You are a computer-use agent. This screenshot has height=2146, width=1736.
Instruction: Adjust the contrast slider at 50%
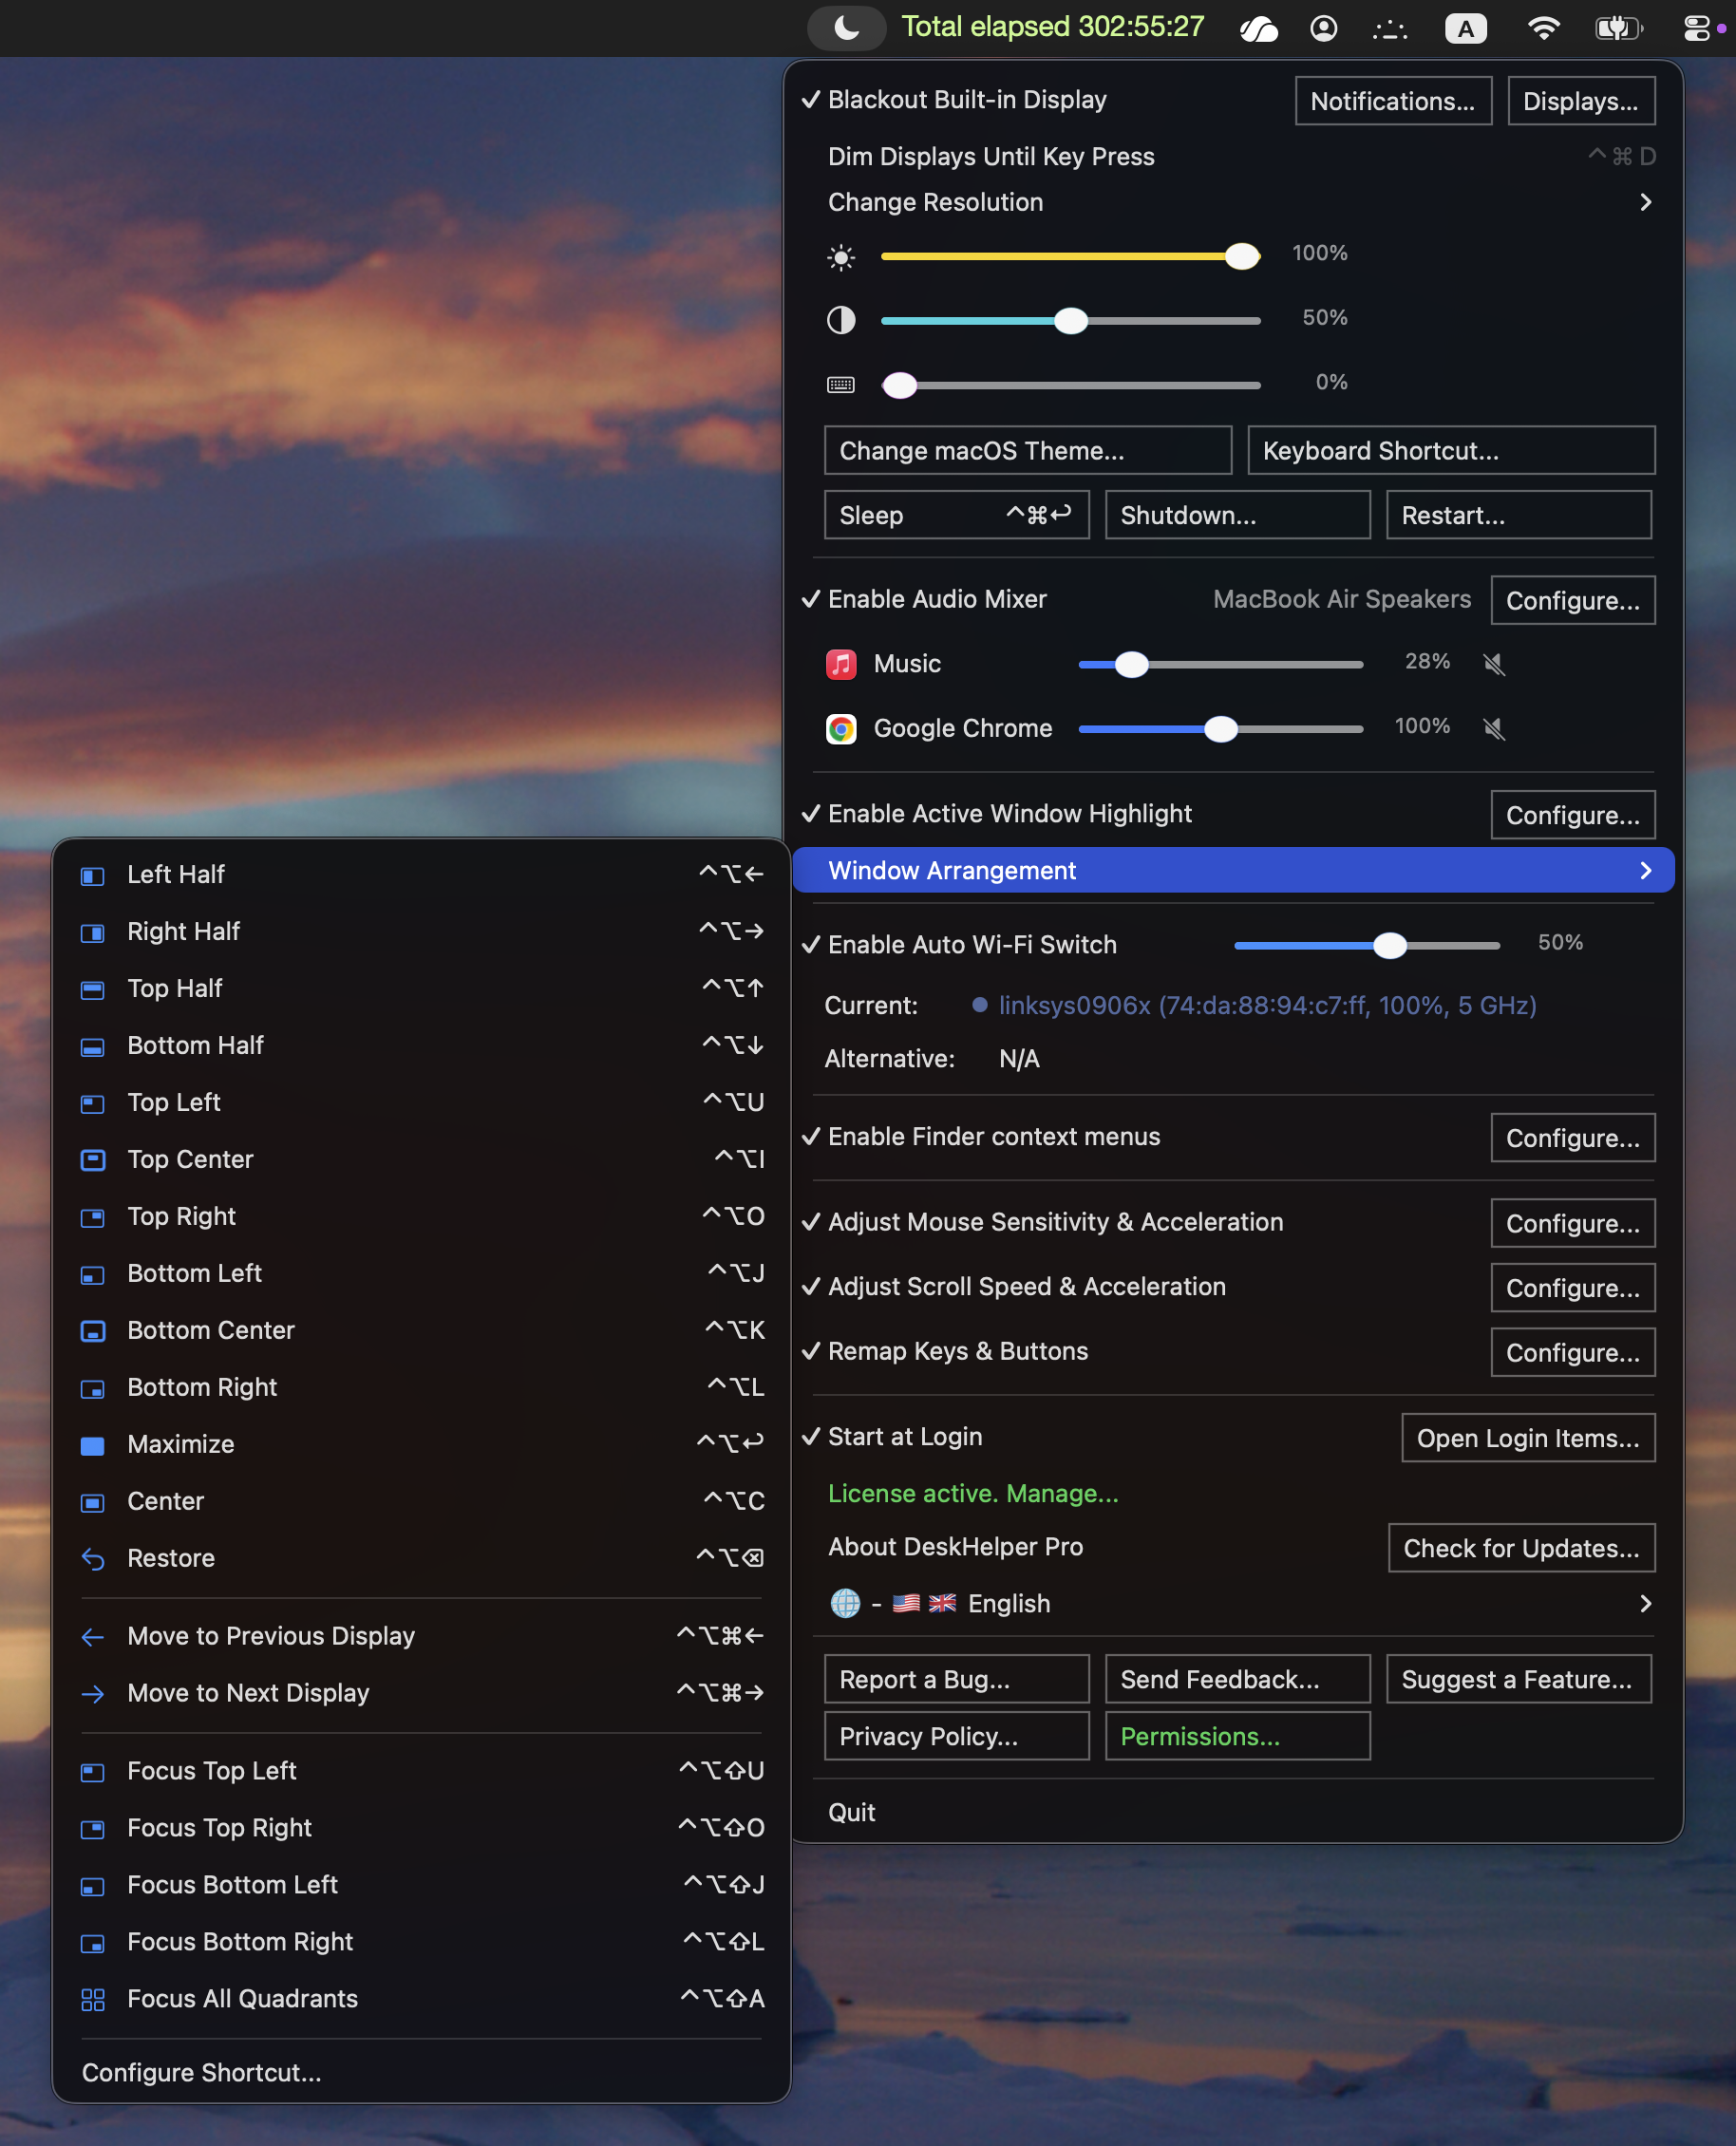[x=1070, y=321]
